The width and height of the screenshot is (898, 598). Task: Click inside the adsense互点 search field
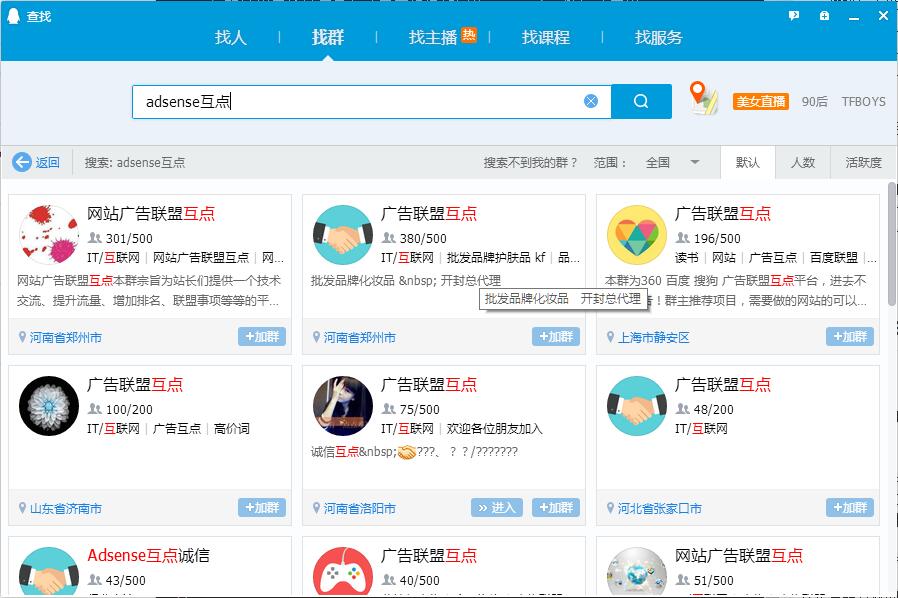coord(350,101)
